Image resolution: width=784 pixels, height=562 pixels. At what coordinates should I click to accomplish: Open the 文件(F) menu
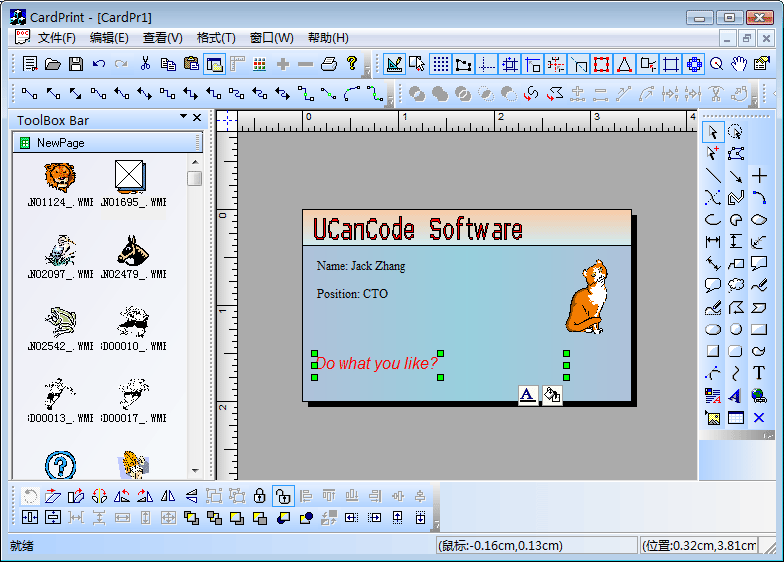(x=56, y=38)
